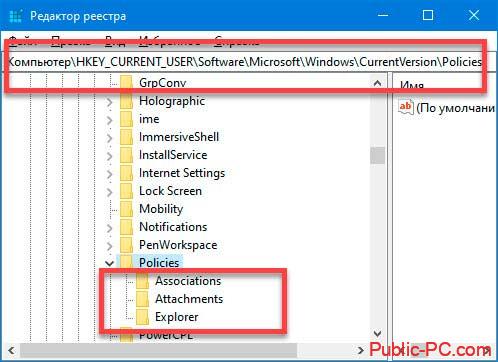The height and width of the screenshot is (362, 498).
Task: Collapse the Policies key
Action: pyautogui.click(x=109, y=263)
